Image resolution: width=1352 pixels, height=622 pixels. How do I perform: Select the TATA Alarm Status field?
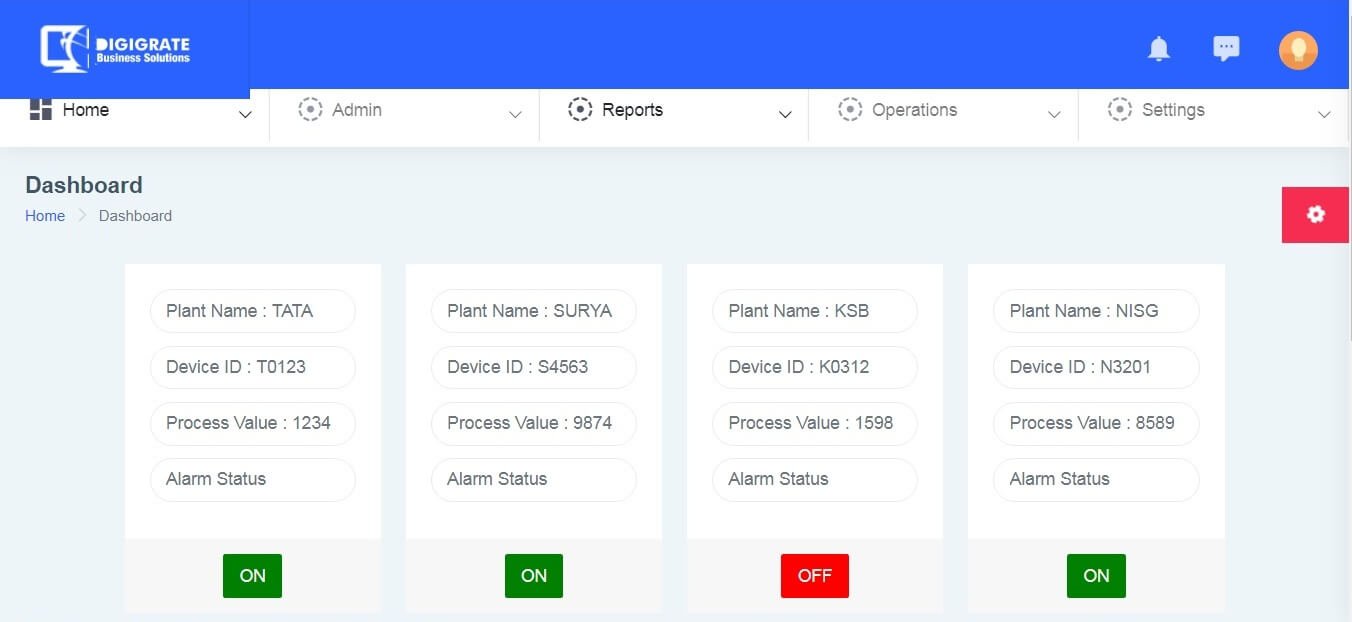(253, 479)
